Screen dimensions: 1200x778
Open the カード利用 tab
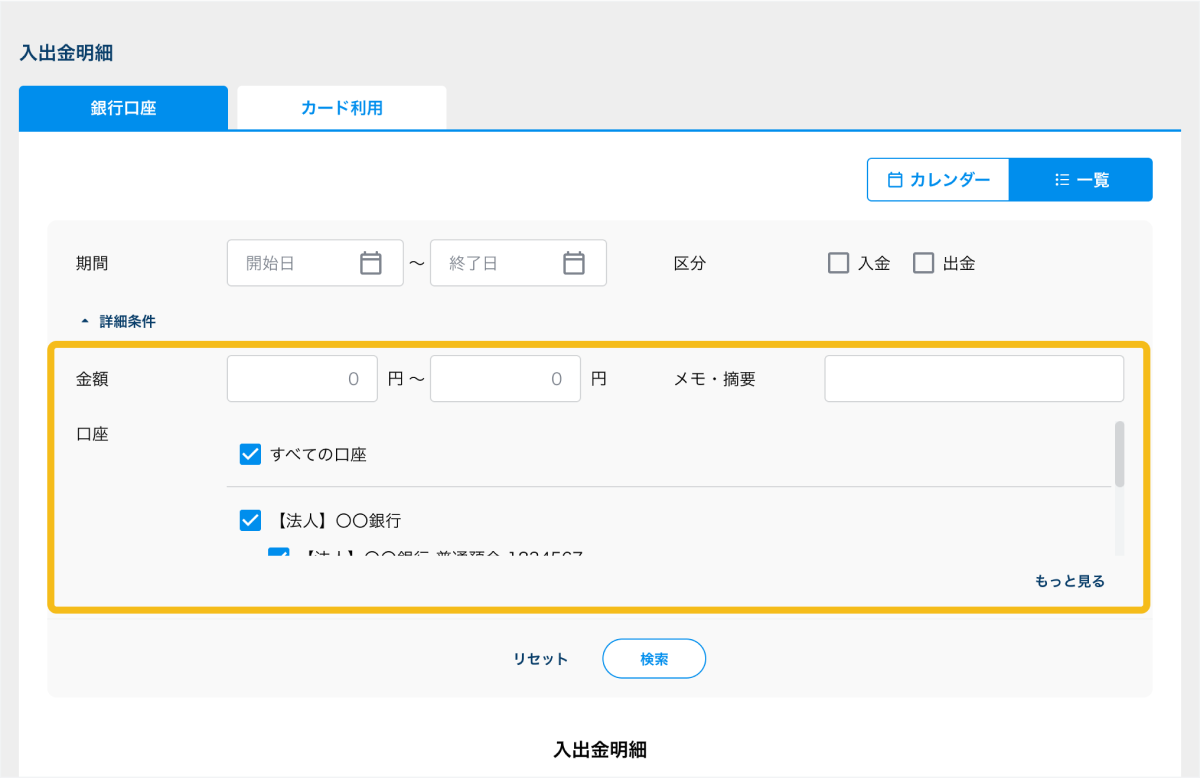[x=342, y=108]
